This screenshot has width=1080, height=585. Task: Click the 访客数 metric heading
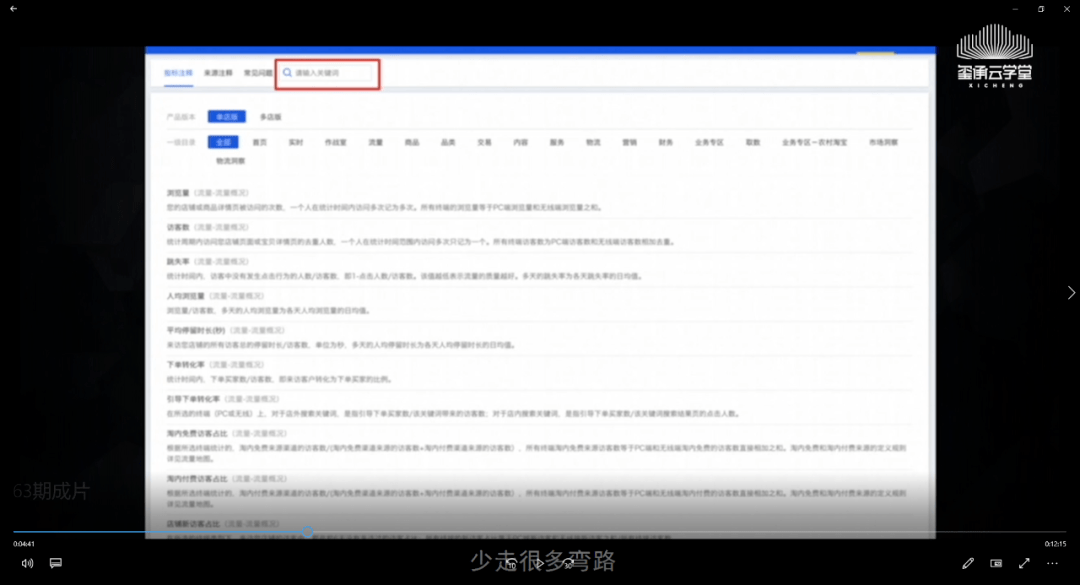178,227
